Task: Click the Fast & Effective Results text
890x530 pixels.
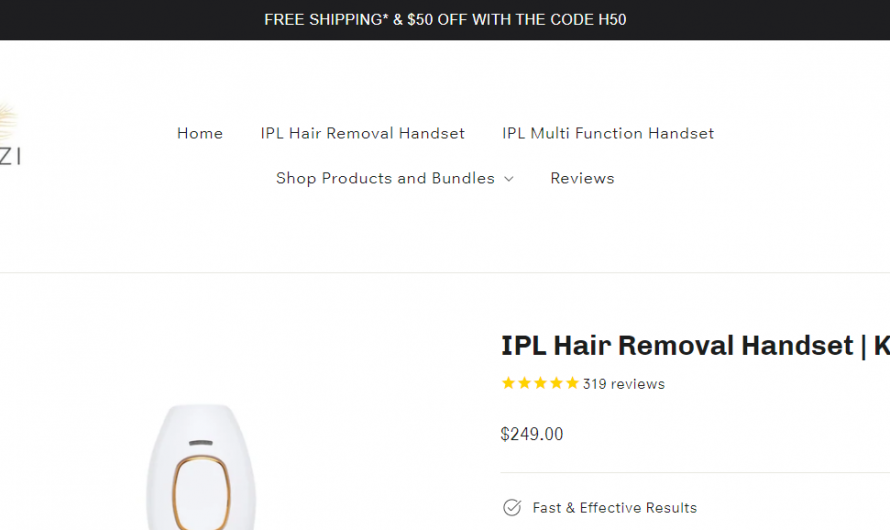Action: [615, 508]
